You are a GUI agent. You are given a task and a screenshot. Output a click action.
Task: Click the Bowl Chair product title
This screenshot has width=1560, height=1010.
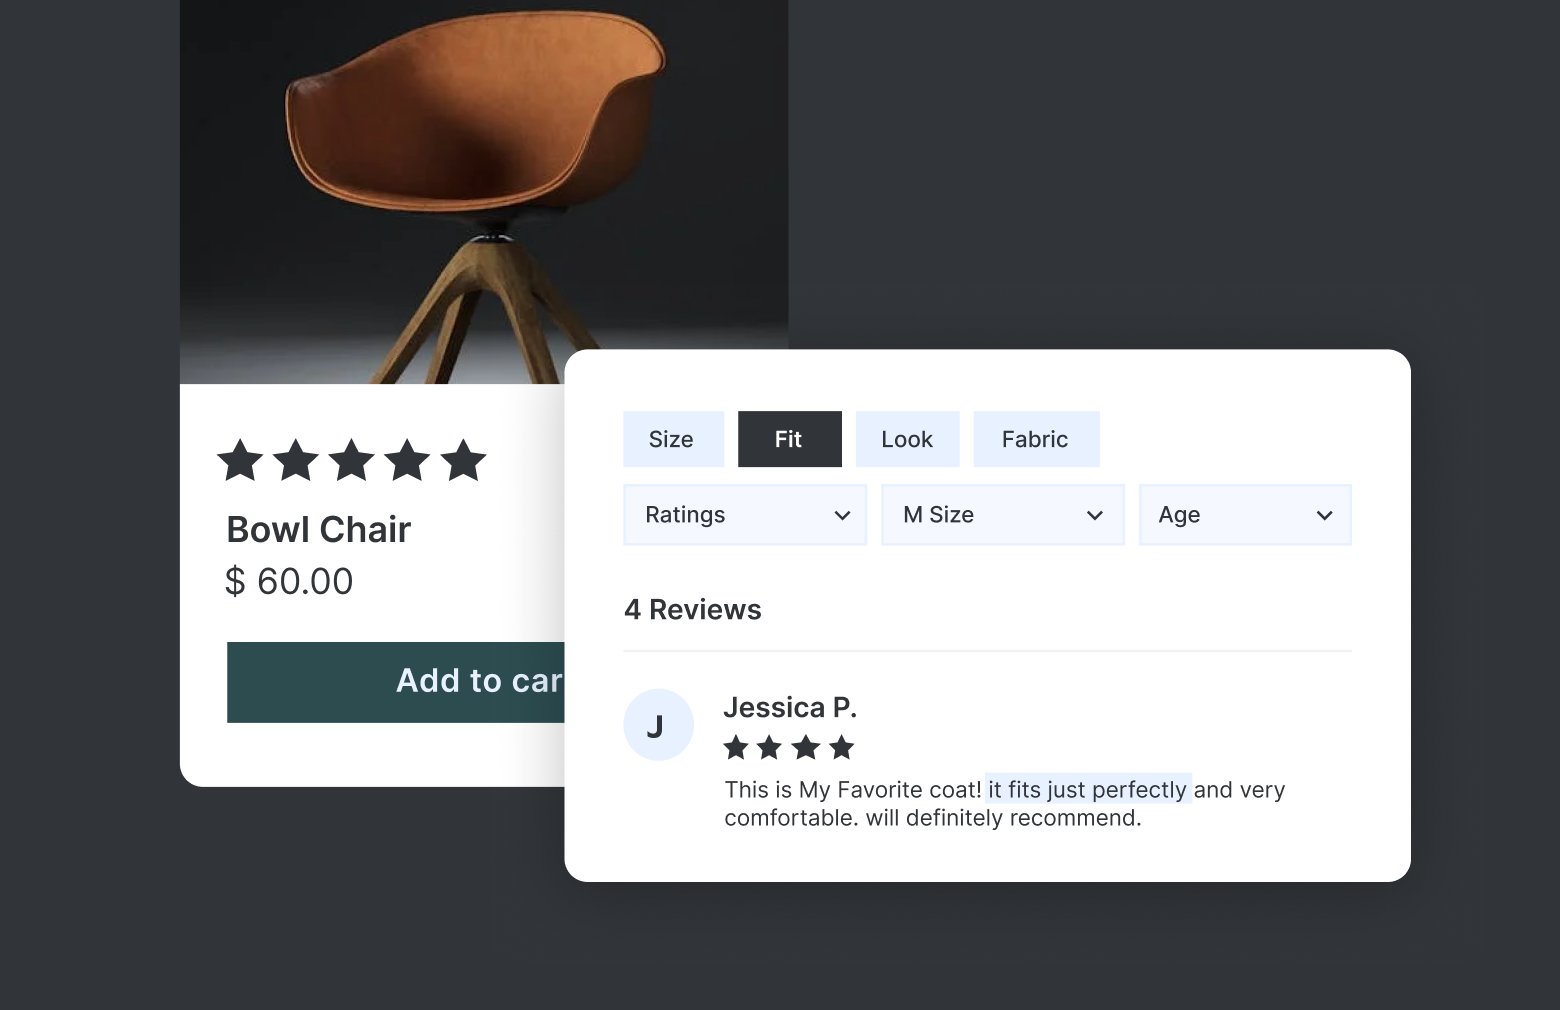(x=319, y=529)
